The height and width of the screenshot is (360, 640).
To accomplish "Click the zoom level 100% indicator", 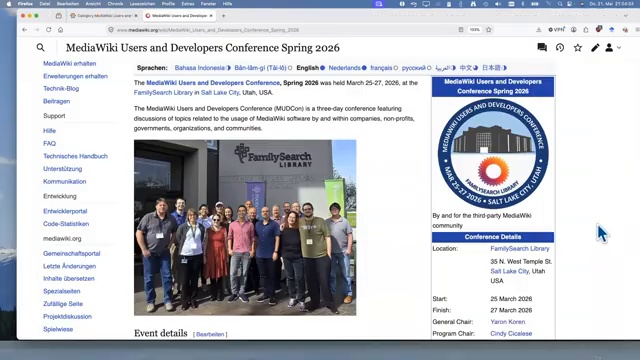I will tap(474, 30).
